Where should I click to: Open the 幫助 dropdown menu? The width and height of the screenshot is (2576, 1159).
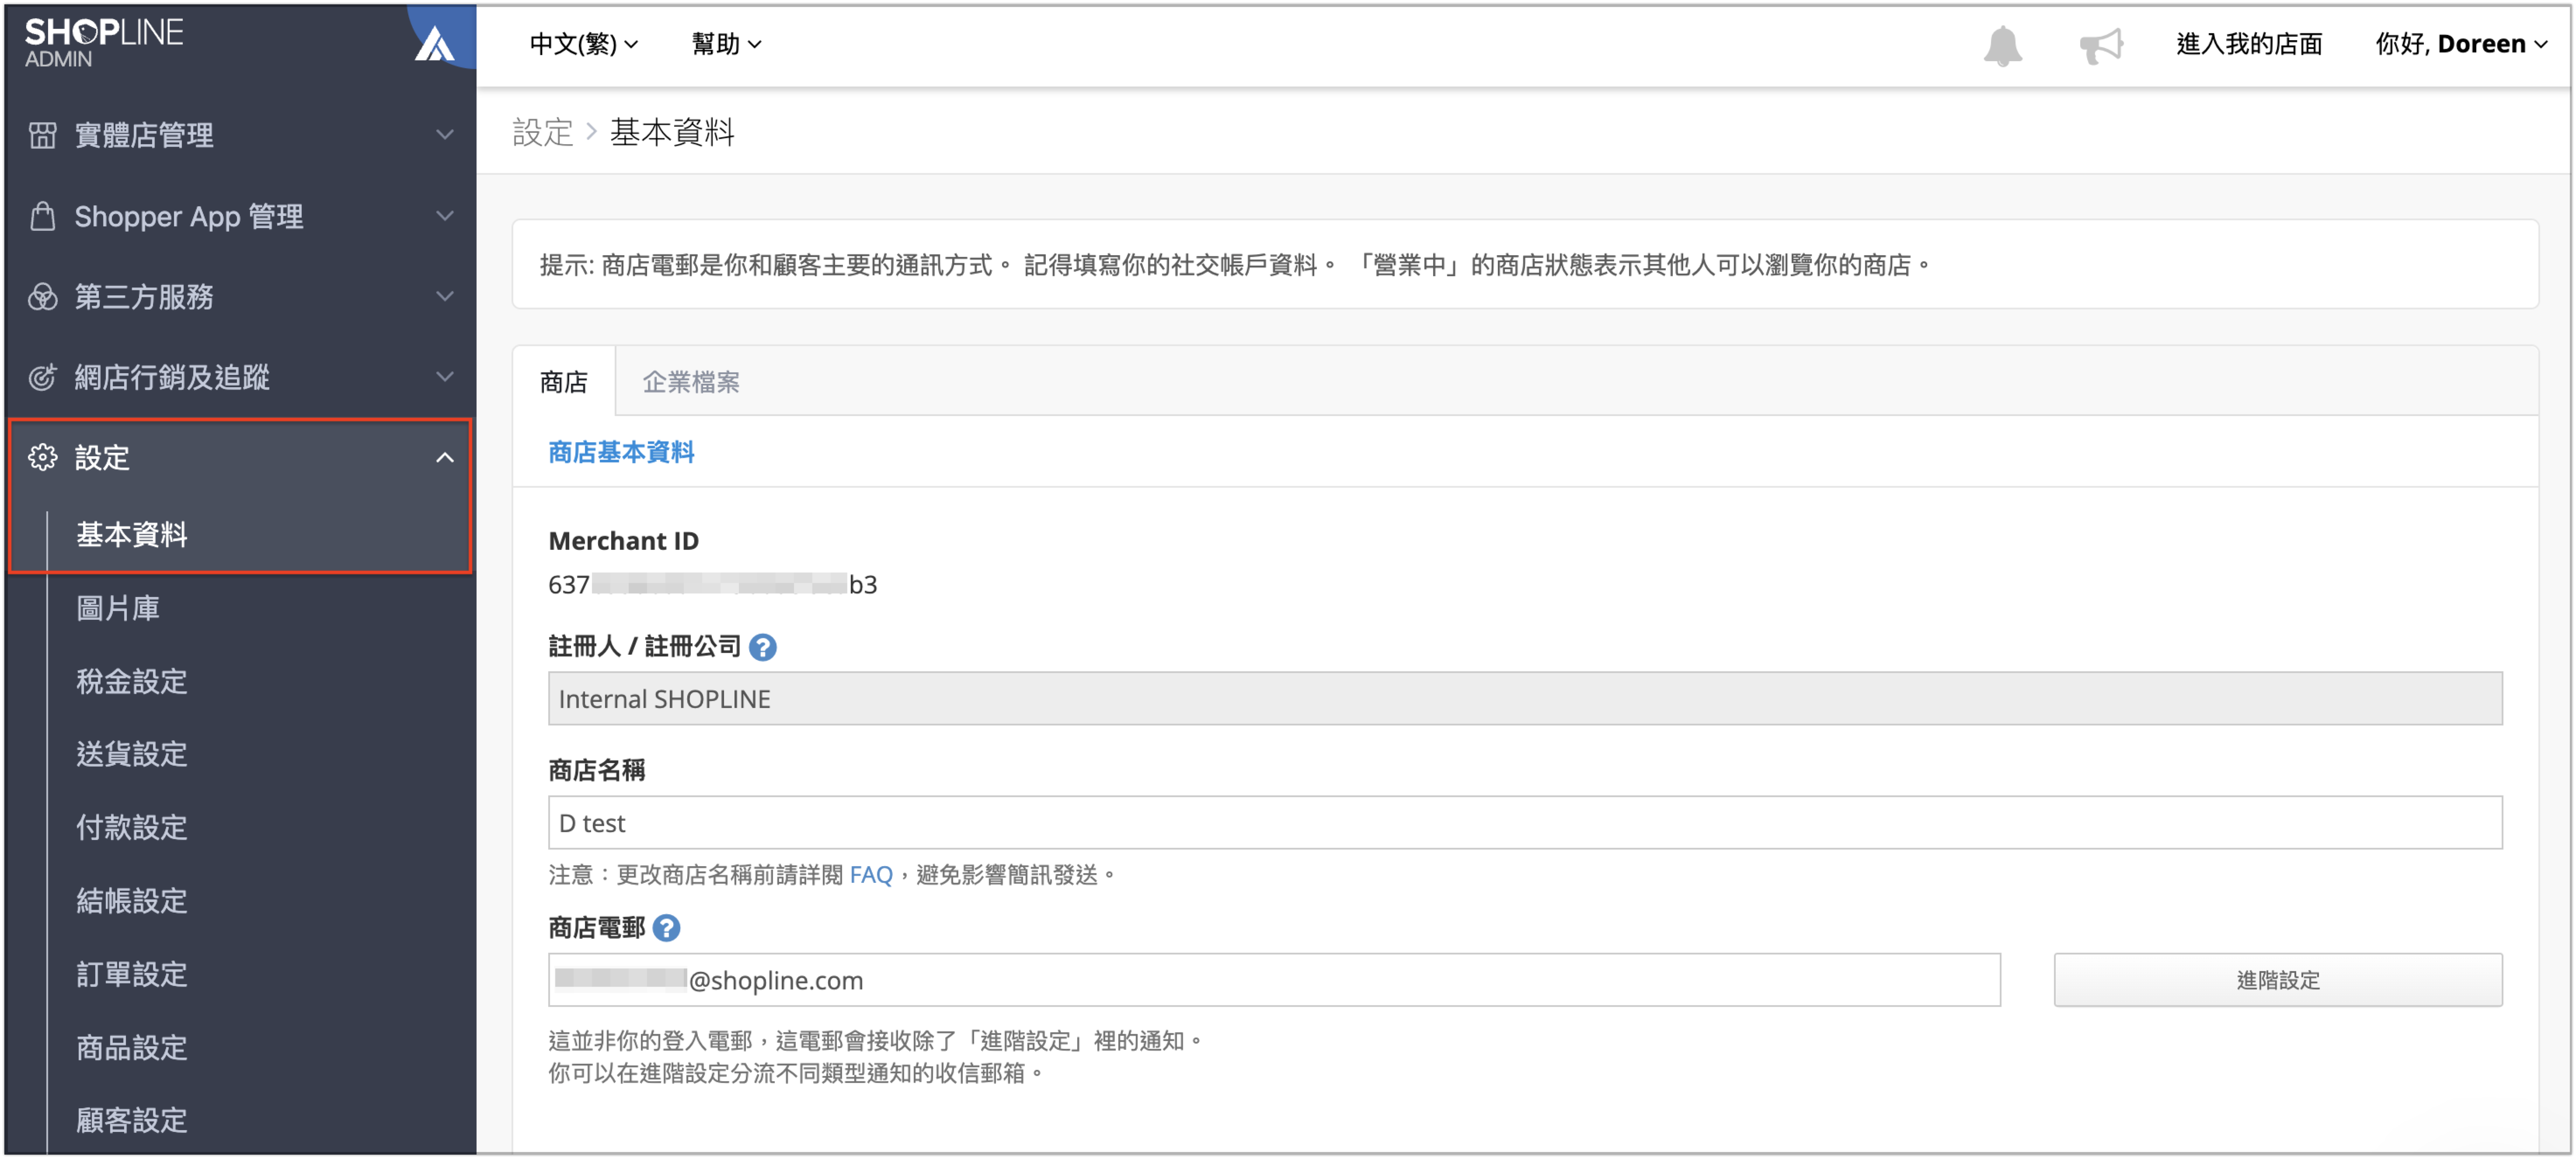coord(726,44)
